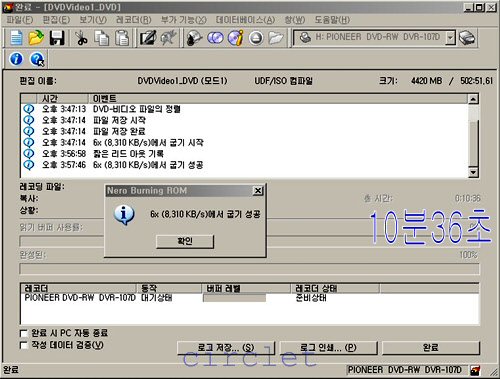The width and height of the screenshot is (500, 379).
Task: Click the 버퍼 레벨 buffer bar
Action: [235, 298]
